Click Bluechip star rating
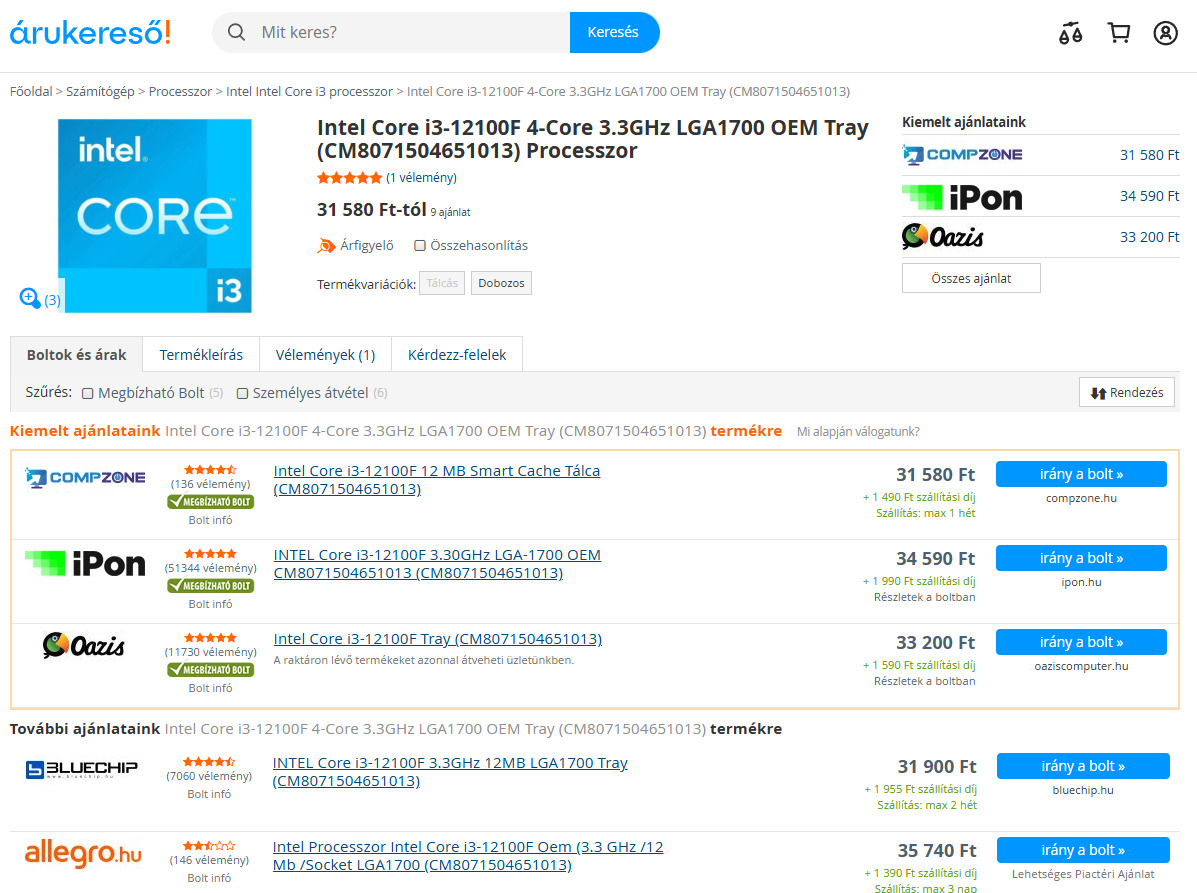This screenshot has width=1197, height=893. pyautogui.click(x=209, y=762)
